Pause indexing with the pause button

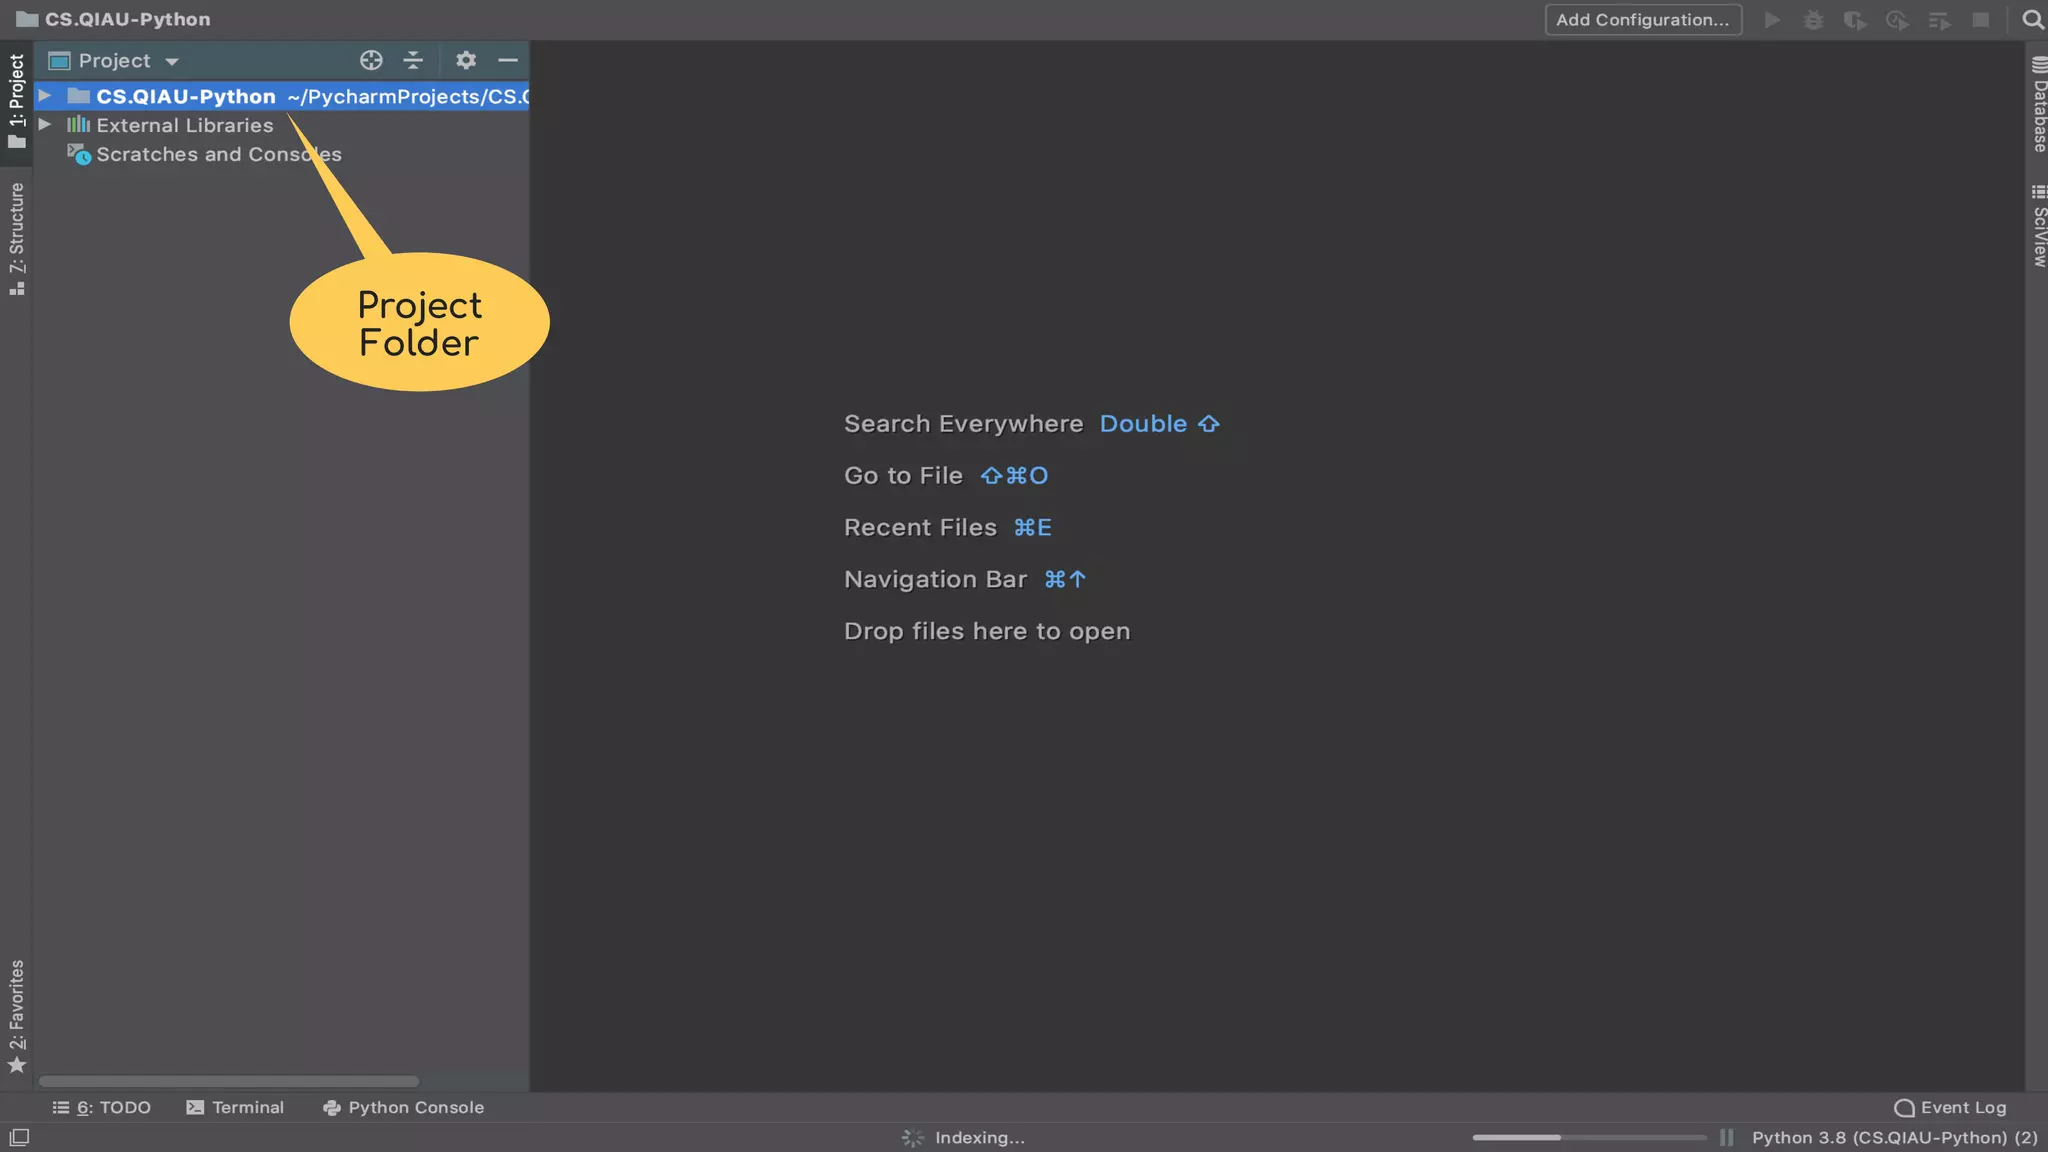pyautogui.click(x=1727, y=1137)
